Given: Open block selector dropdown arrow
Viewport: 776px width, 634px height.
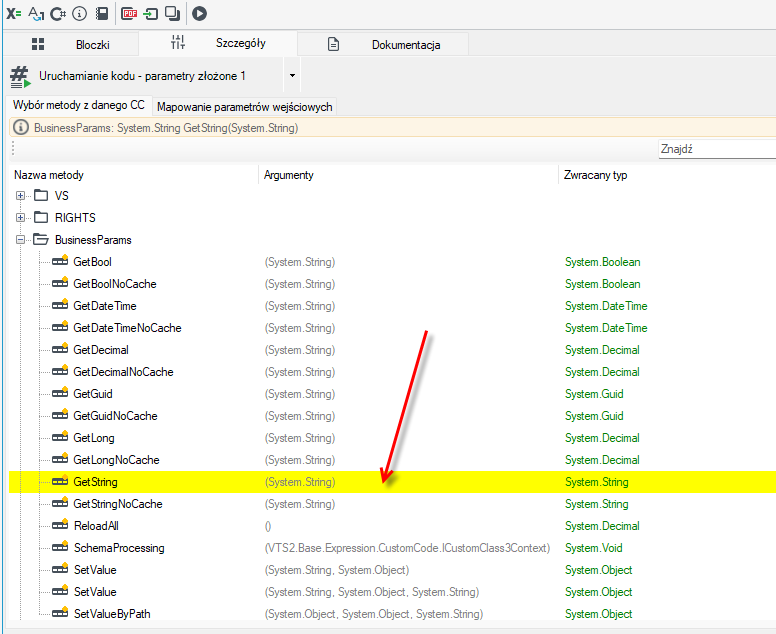Looking at the screenshot, I should [x=292, y=76].
